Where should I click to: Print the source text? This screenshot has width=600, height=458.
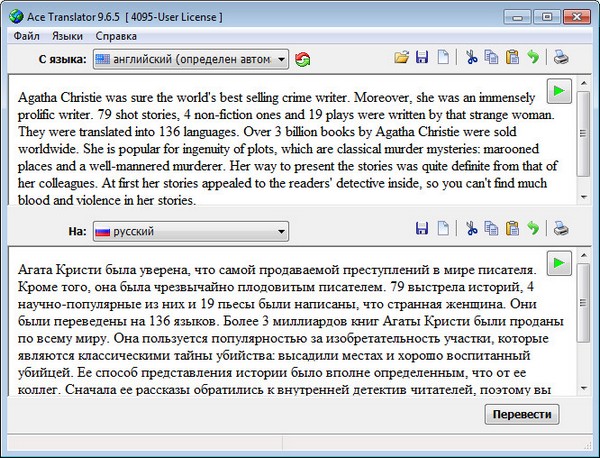pos(562,59)
